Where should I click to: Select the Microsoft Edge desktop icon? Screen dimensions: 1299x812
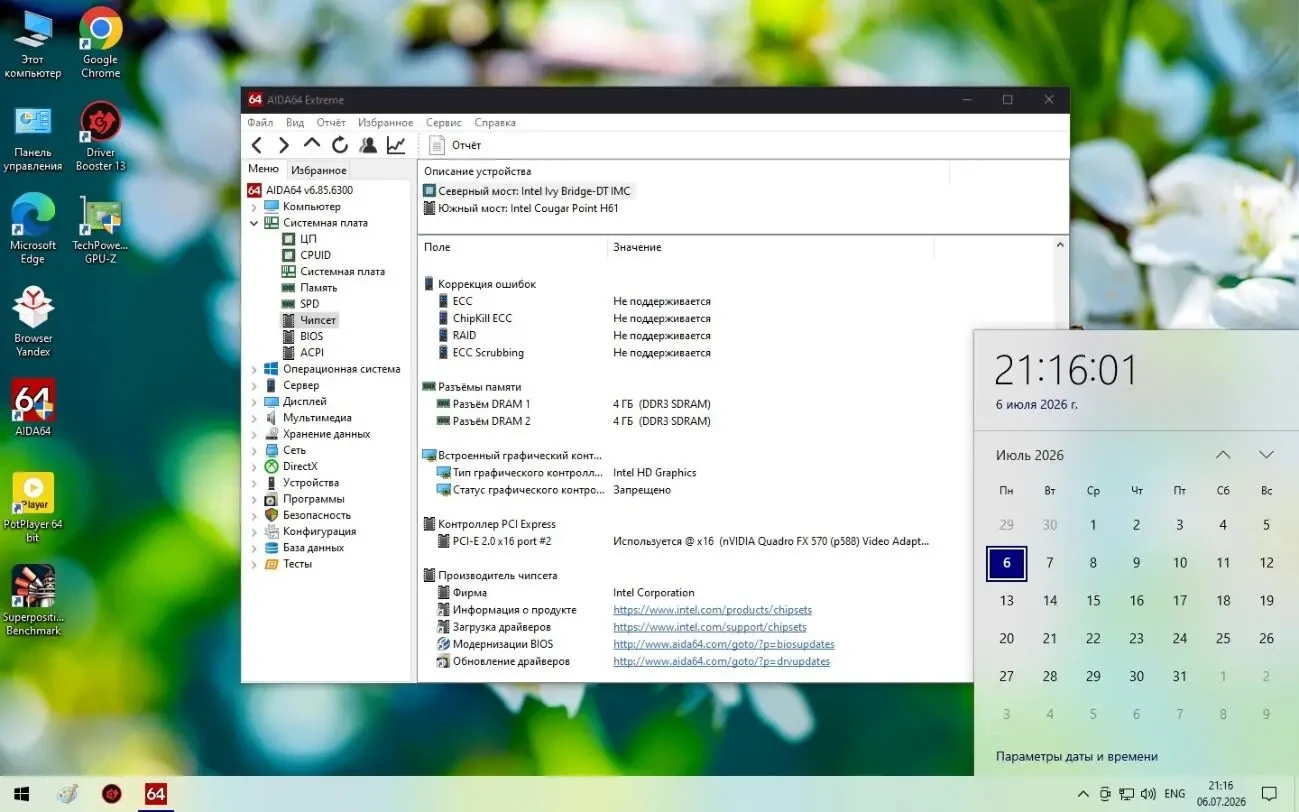33,230
